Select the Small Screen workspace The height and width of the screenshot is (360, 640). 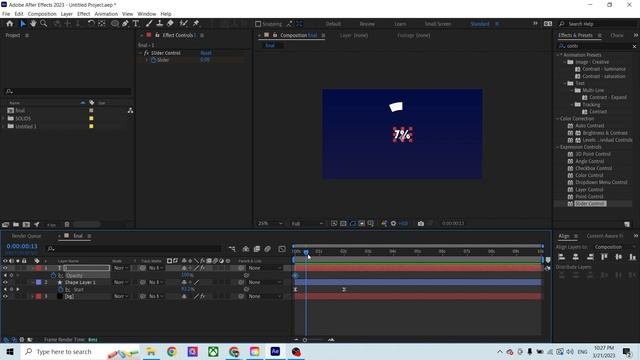[438, 24]
